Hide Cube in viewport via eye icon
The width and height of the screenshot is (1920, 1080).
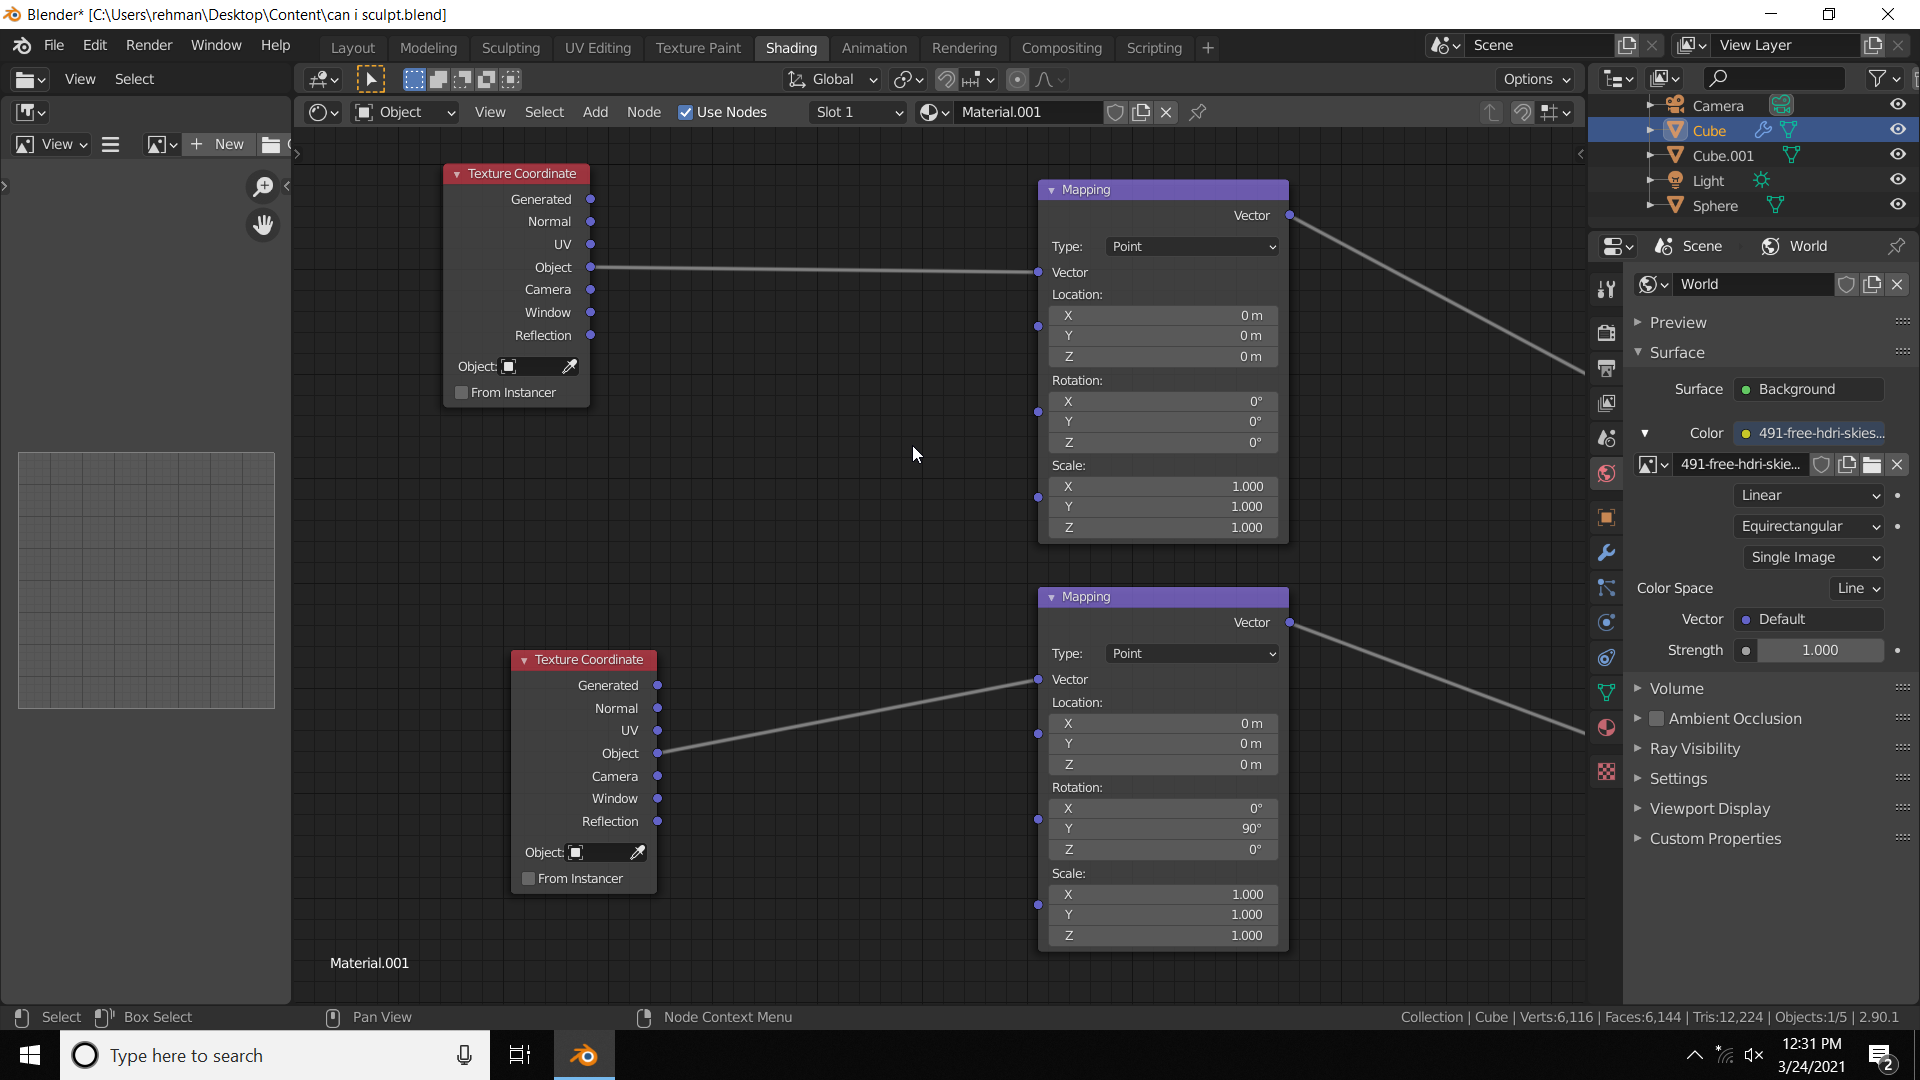[x=1897, y=129]
